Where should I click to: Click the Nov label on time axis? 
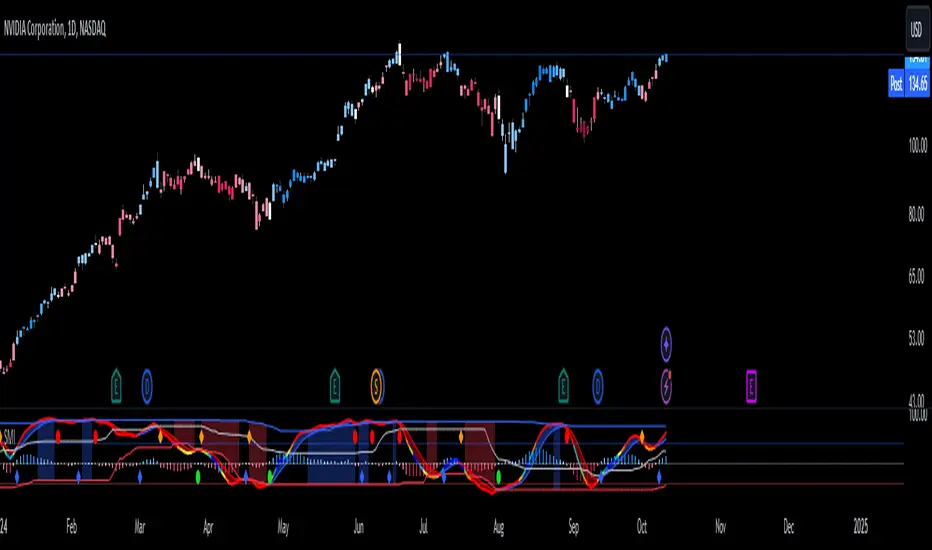point(720,526)
